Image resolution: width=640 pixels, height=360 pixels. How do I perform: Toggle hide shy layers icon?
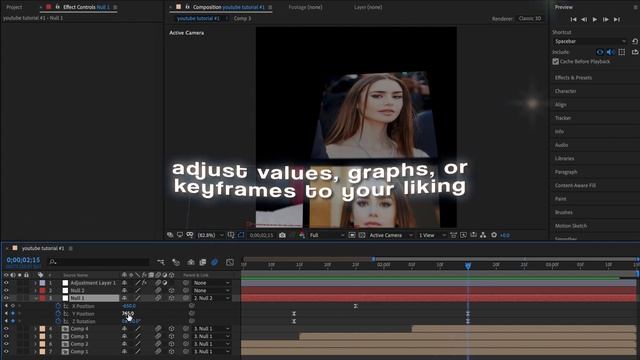[x=191, y=262]
